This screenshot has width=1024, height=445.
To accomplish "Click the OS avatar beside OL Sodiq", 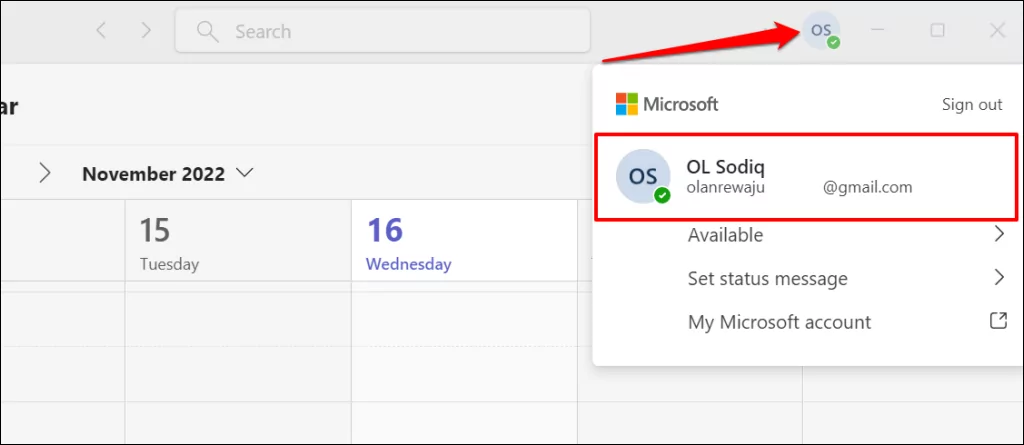I will coord(642,177).
